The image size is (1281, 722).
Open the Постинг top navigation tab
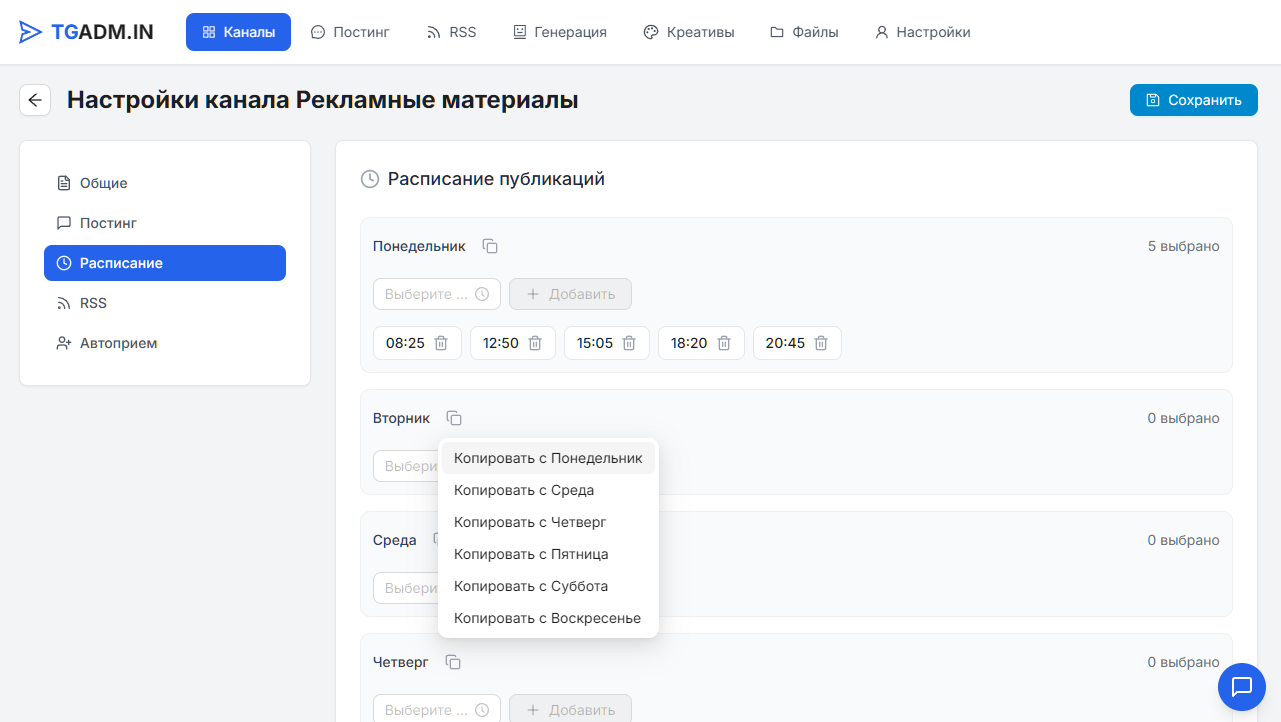pos(350,32)
